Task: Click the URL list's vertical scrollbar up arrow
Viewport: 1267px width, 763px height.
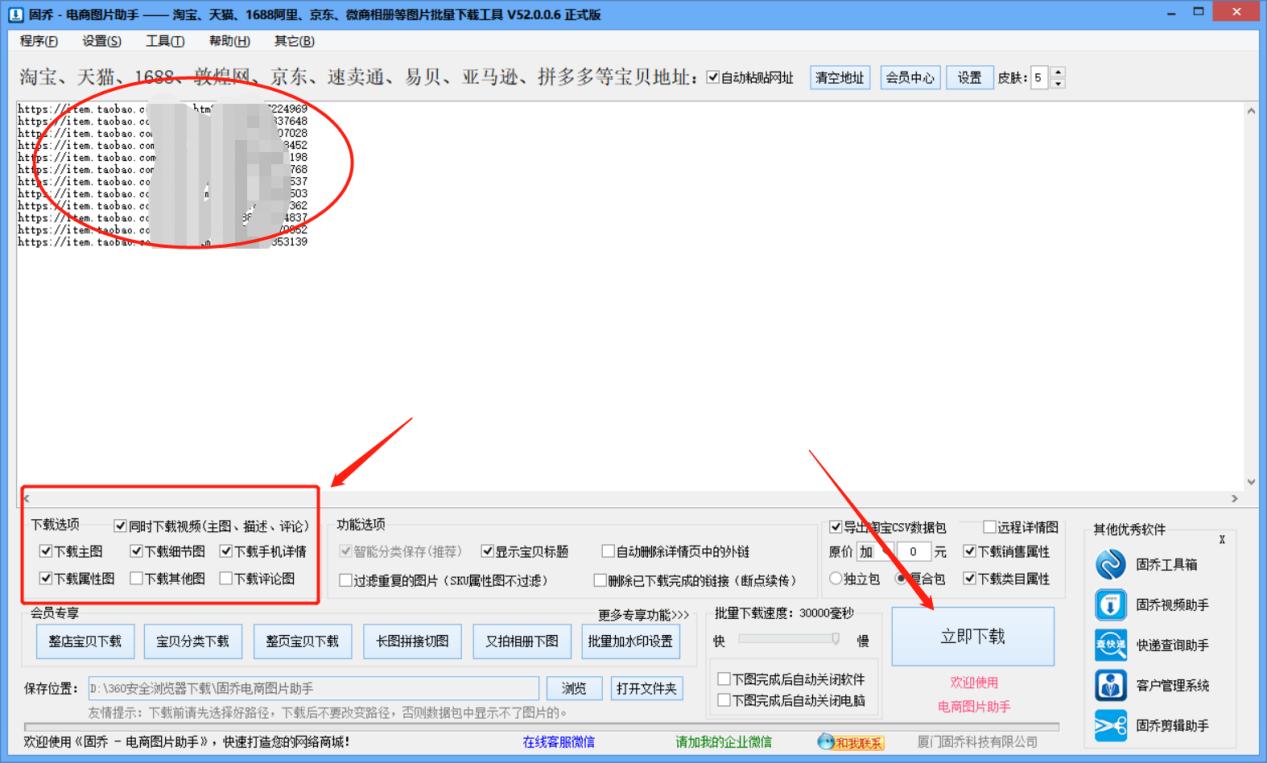Action: click(1251, 110)
